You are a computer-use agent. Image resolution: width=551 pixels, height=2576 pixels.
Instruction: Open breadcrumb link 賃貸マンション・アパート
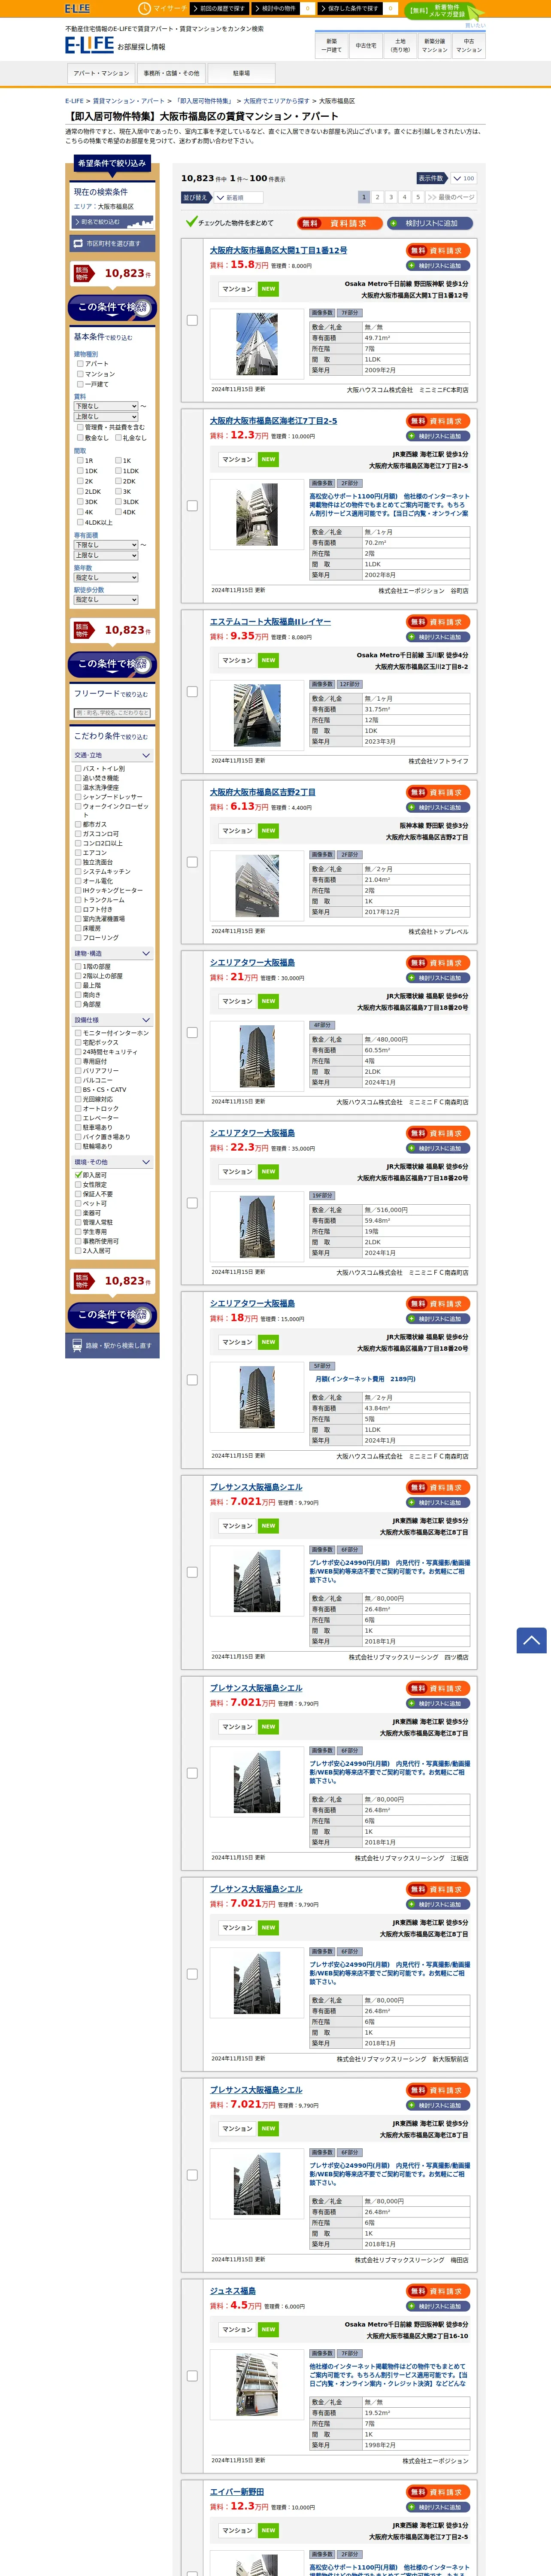point(130,101)
